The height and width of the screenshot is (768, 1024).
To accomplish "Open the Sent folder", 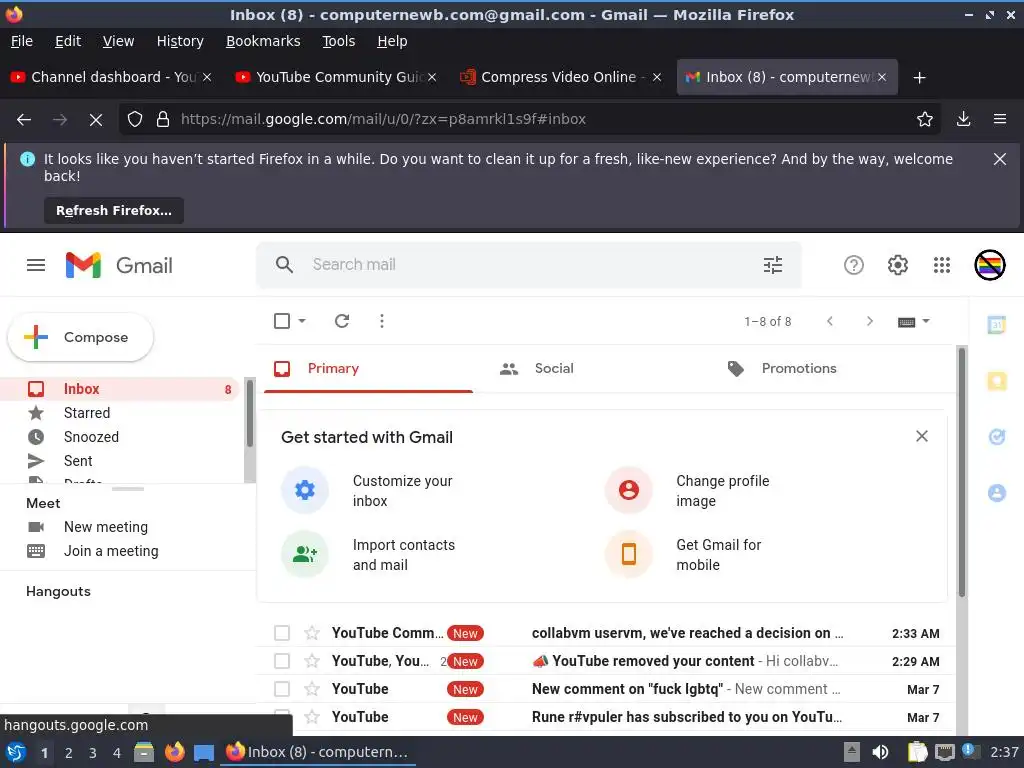I will (x=78, y=461).
